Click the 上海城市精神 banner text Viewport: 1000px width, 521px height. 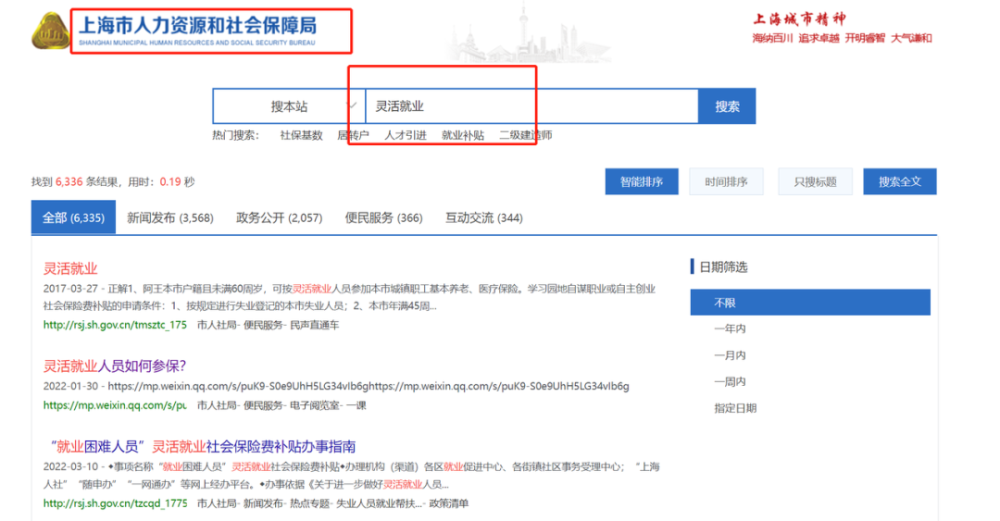[799, 19]
